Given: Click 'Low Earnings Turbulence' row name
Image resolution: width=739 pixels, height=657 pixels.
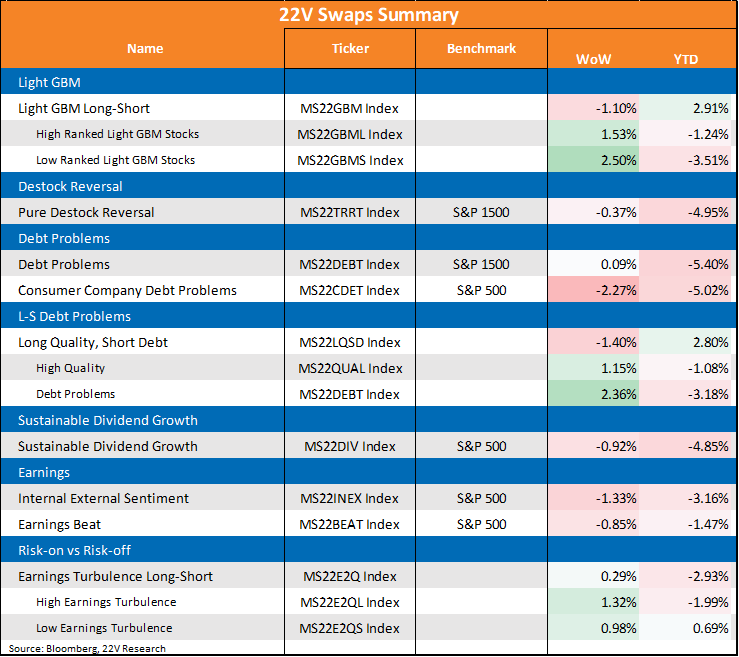Looking at the screenshot, I should pos(104,628).
